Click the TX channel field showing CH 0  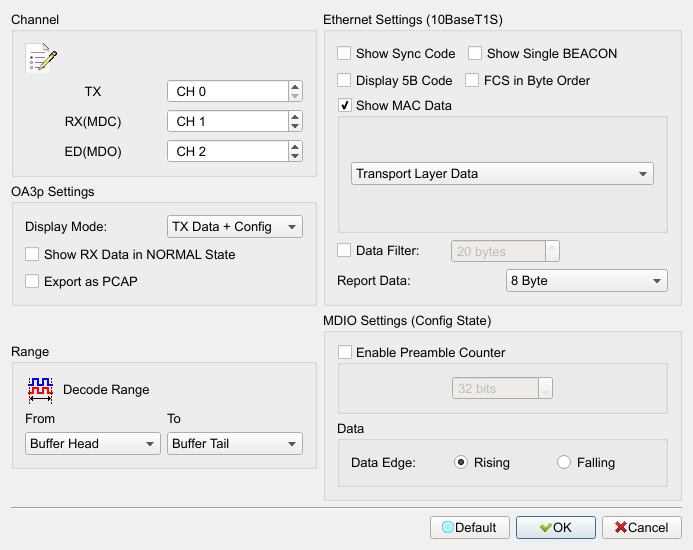[x=228, y=92]
